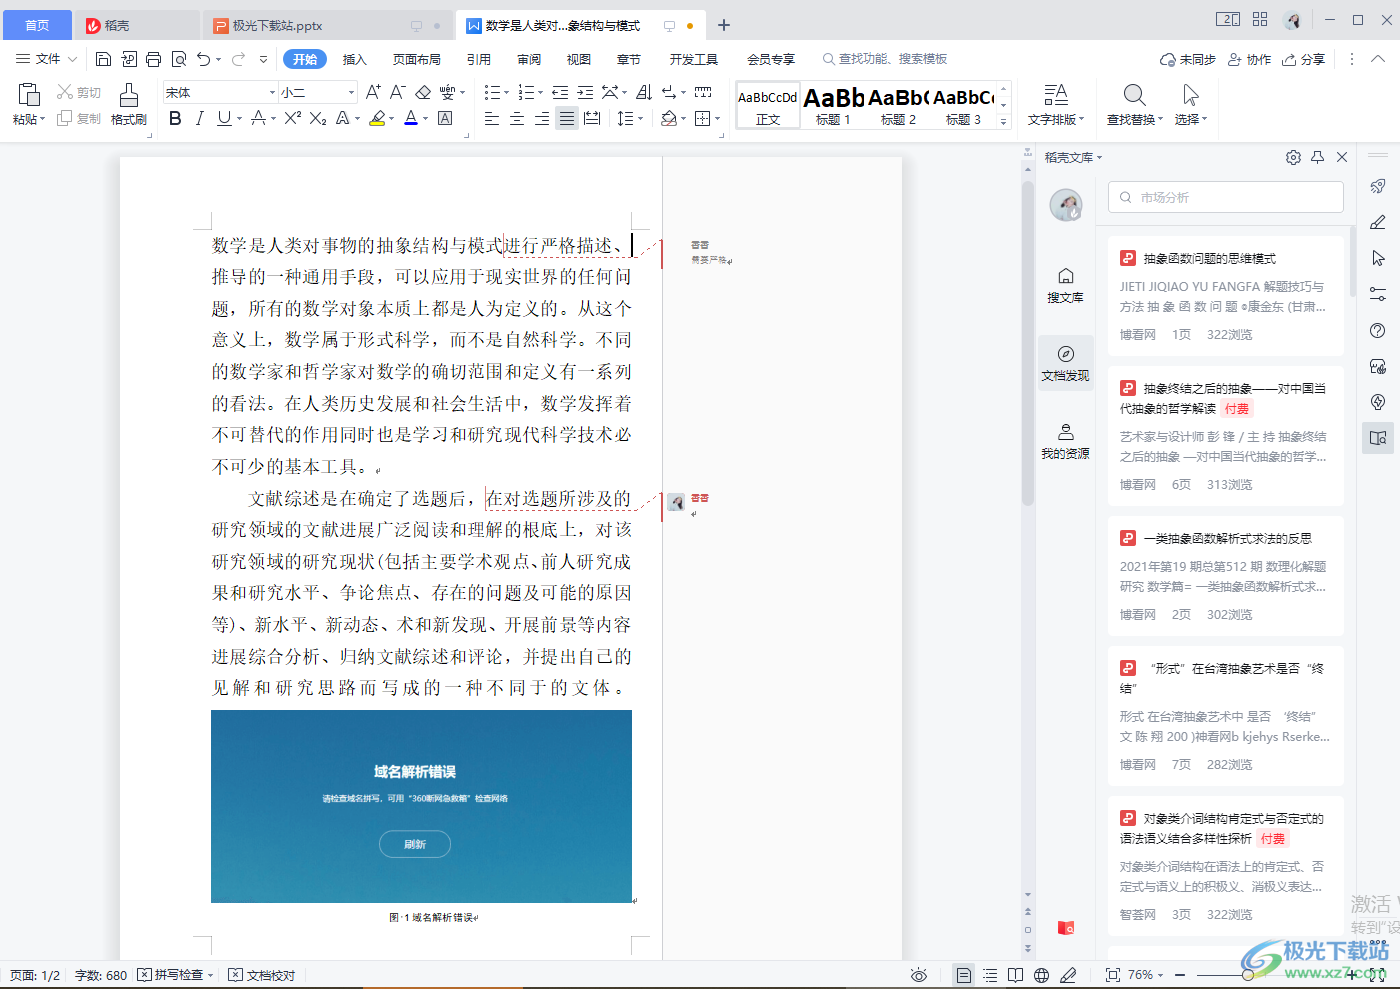This screenshot has height=989, width=1400.
Task: Decrease font size with A- icon
Action: (x=397, y=92)
